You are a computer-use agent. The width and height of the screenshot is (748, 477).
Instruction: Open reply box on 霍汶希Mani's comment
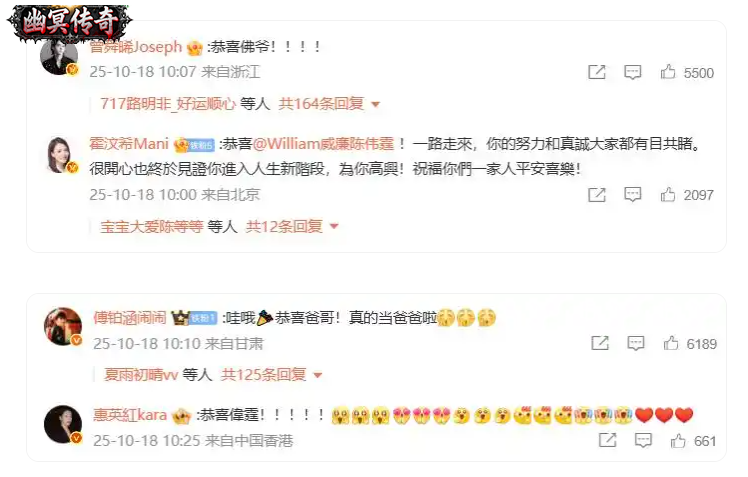633,195
